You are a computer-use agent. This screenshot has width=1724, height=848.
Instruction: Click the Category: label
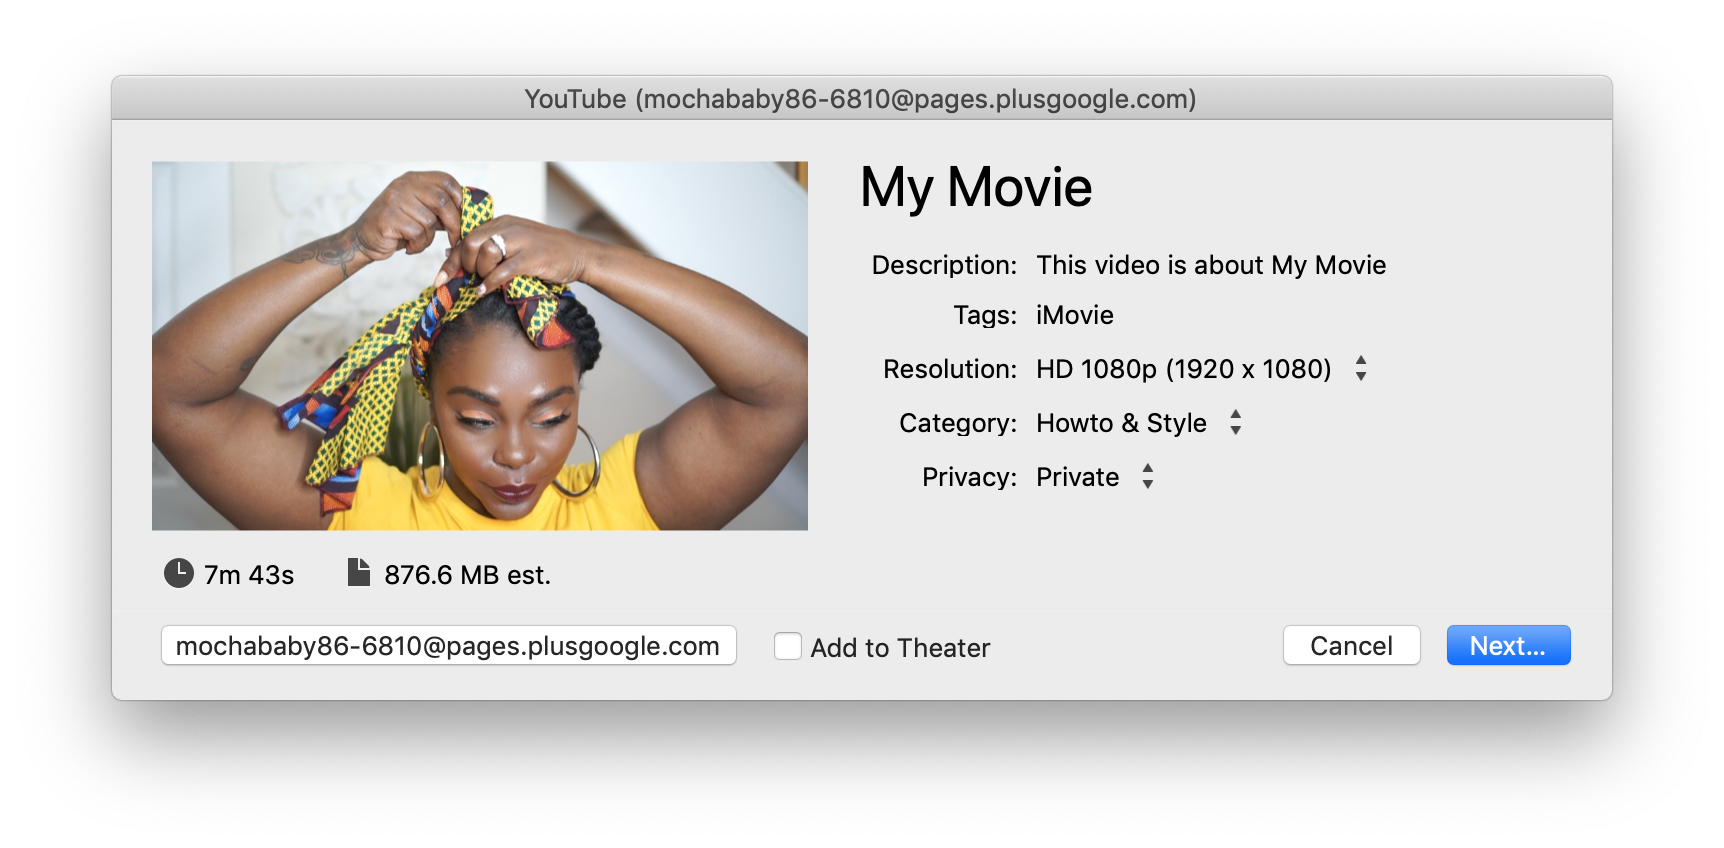coord(958,423)
